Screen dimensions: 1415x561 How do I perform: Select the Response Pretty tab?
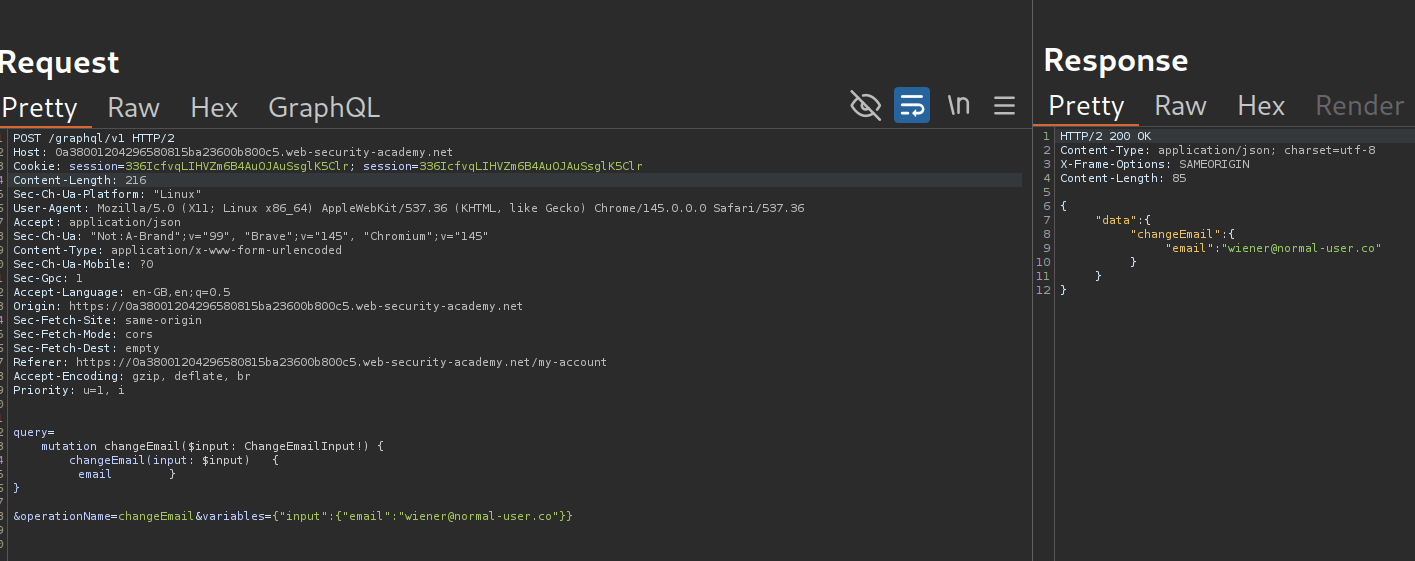[1086, 105]
